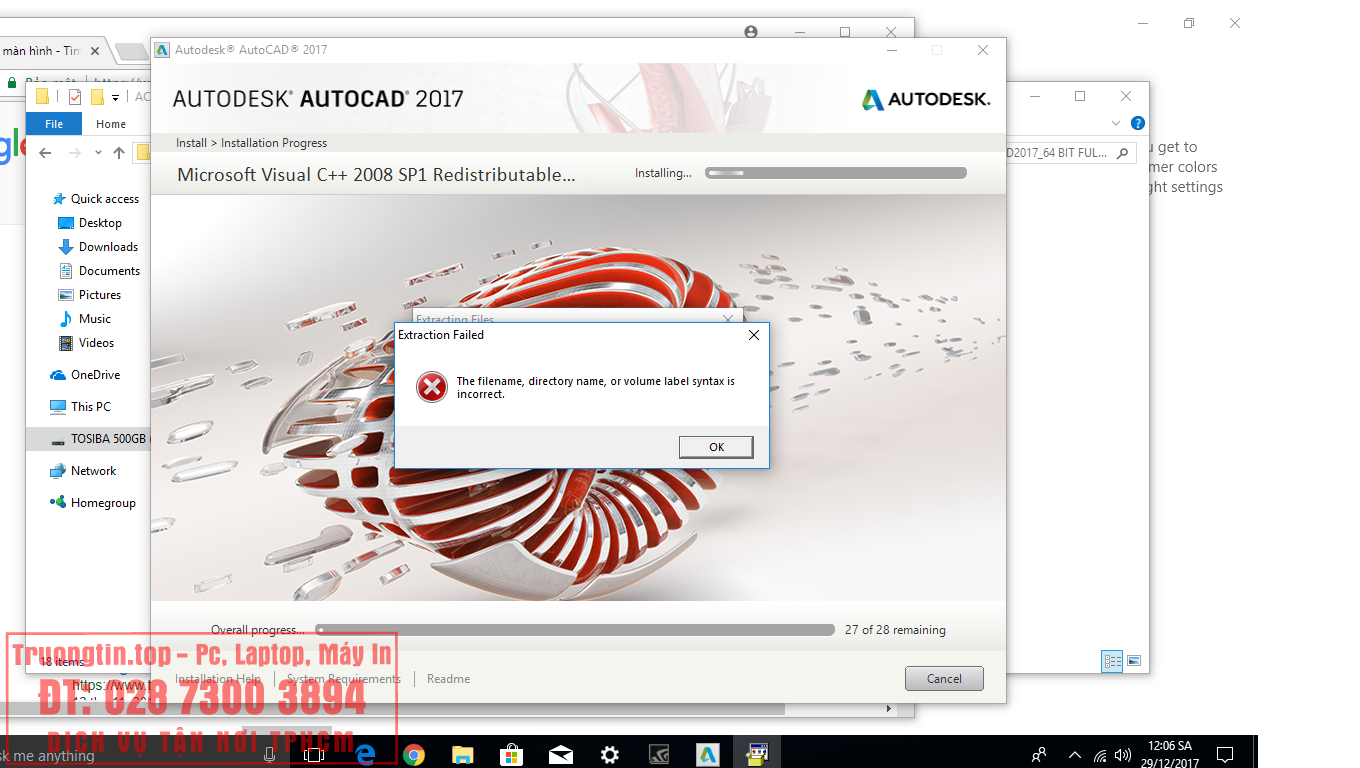Launch Microsoft Edge from taskbar
The image size is (1360, 768).
click(364, 754)
